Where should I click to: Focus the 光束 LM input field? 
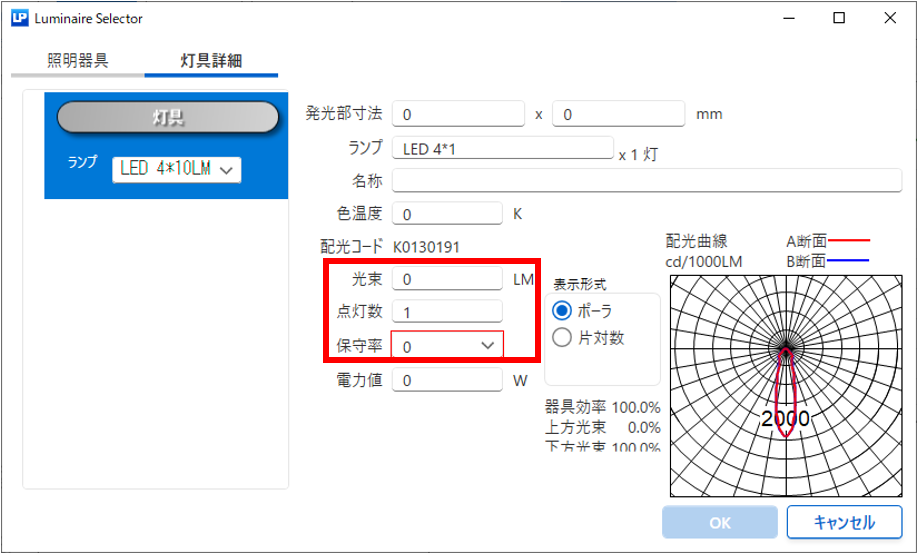click(x=447, y=280)
